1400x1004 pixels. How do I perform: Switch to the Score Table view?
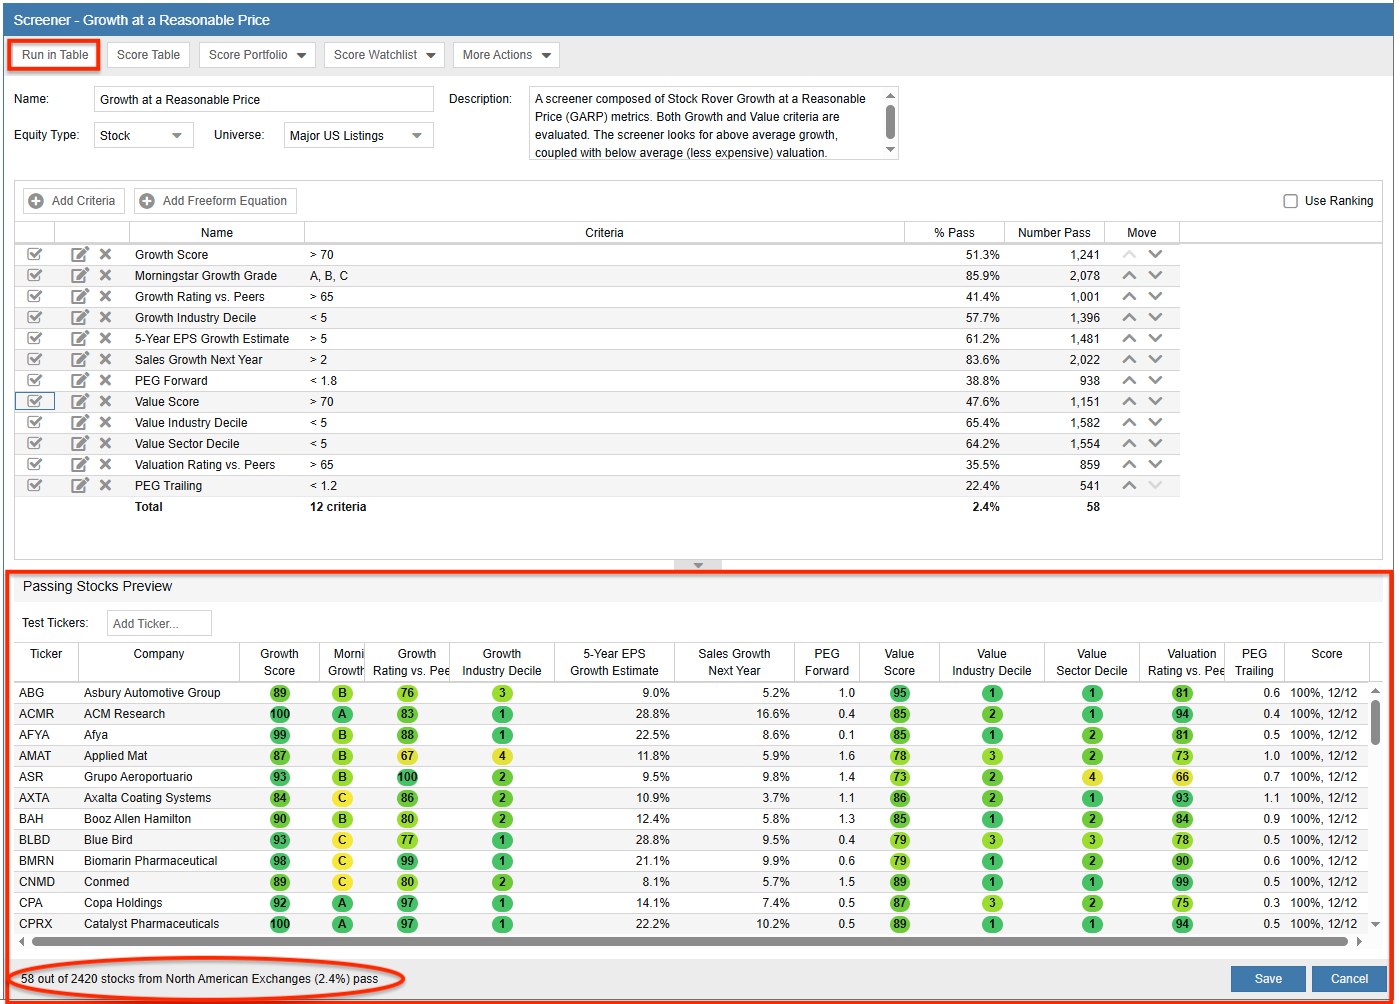tap(148, 55)
